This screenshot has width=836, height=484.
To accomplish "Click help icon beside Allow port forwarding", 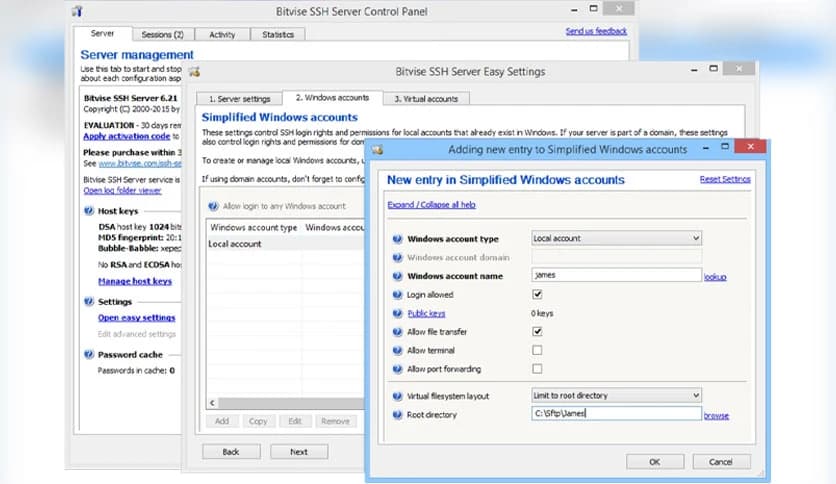I will 397,369.
